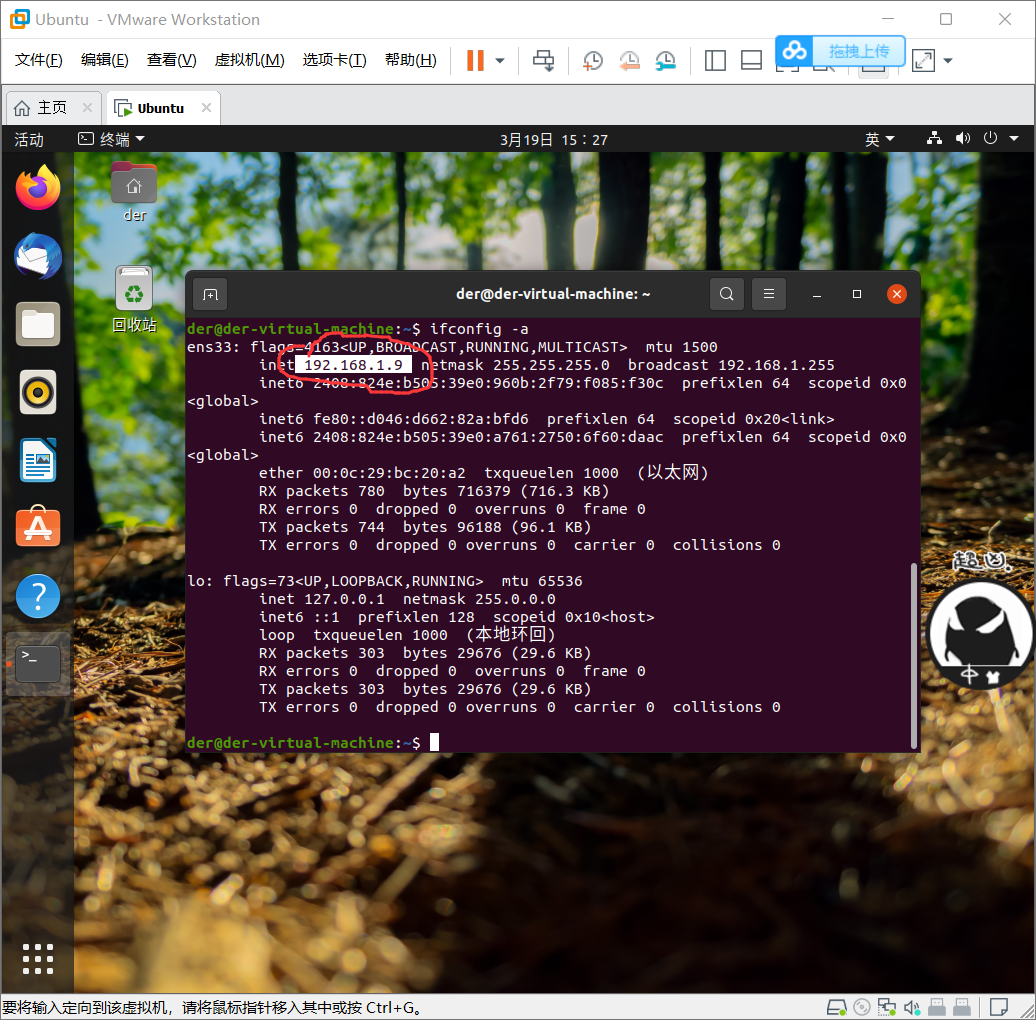The width and height of the screenshot is (1036, 1020).
Task: Open Ubuntu Software from the dock
Action: [x=38, y=528]
